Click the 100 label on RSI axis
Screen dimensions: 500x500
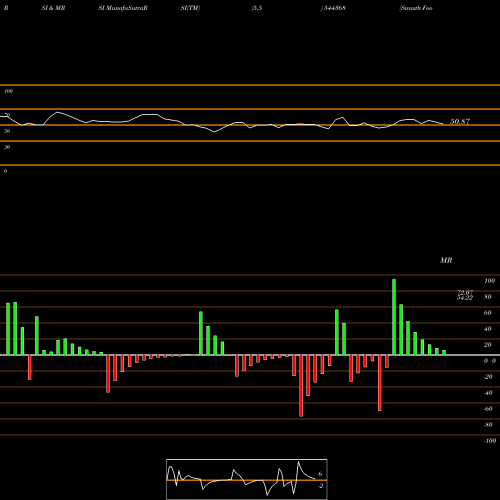(8, 91)
